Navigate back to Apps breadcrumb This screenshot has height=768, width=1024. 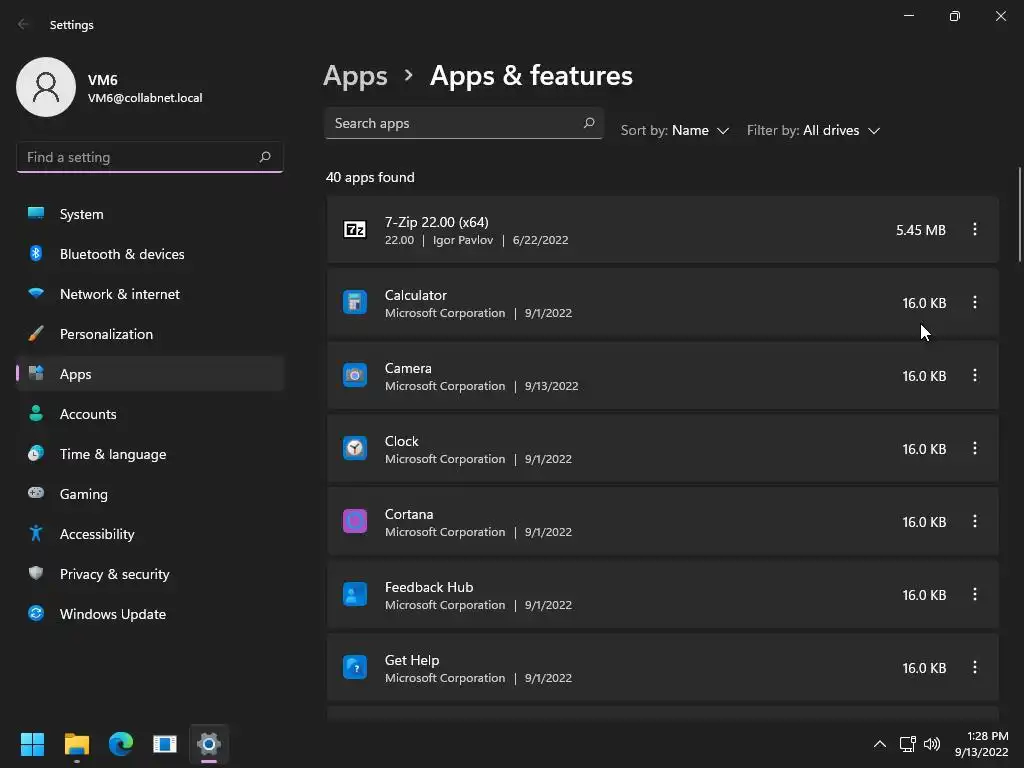[x=355, y=76]
